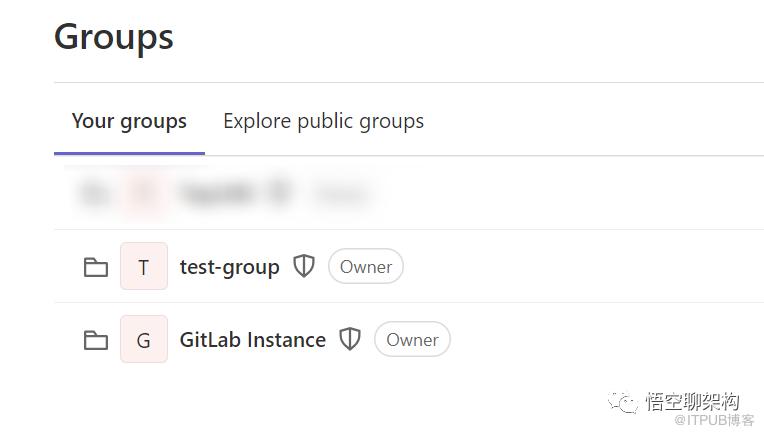Click the WeChat logo in the watermark
Screen dimensions: 764x435
[626, 402]
